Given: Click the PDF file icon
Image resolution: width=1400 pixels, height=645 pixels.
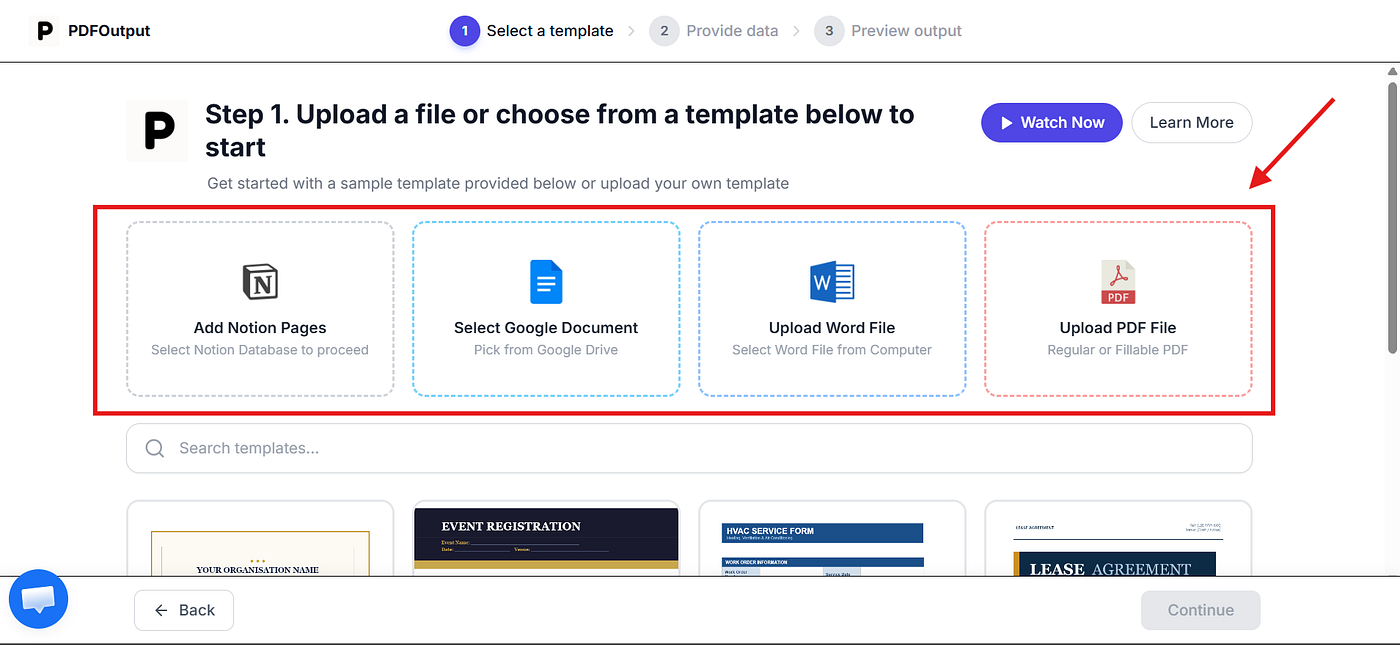Looking at the screenshot, I should tap(1118, 282).
